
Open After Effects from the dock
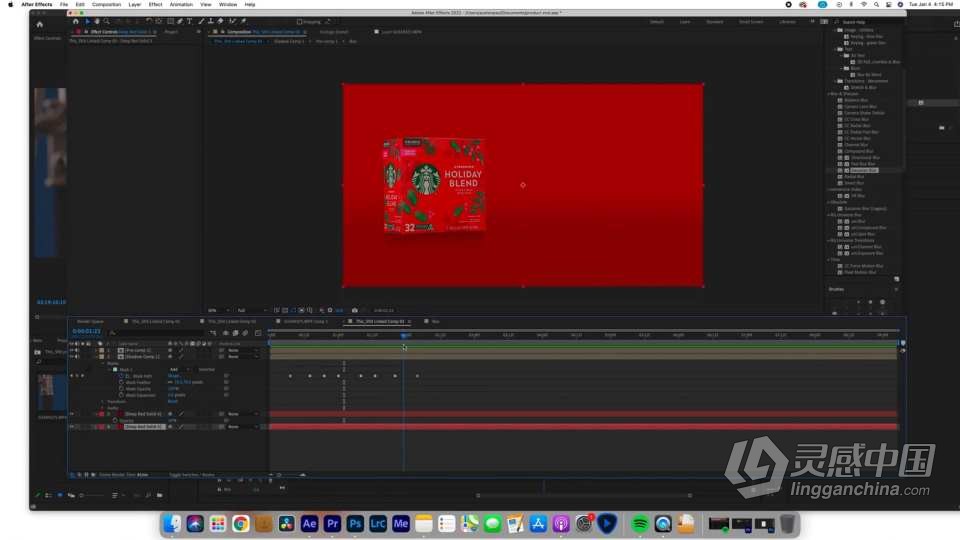pos(309,523)
